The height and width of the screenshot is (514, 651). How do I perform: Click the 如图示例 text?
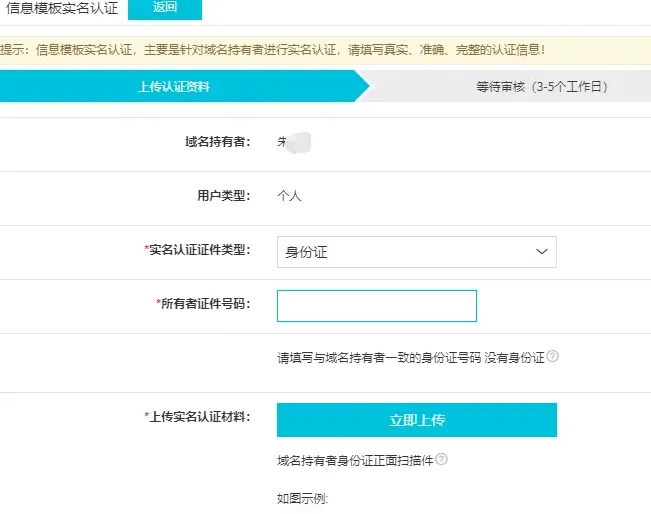click(303, 499)
